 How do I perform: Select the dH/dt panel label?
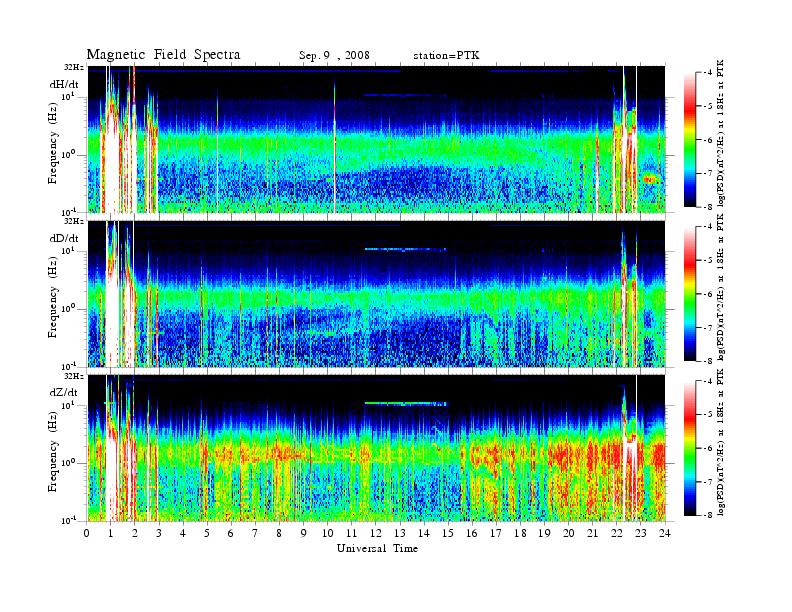tap(64, 85)
